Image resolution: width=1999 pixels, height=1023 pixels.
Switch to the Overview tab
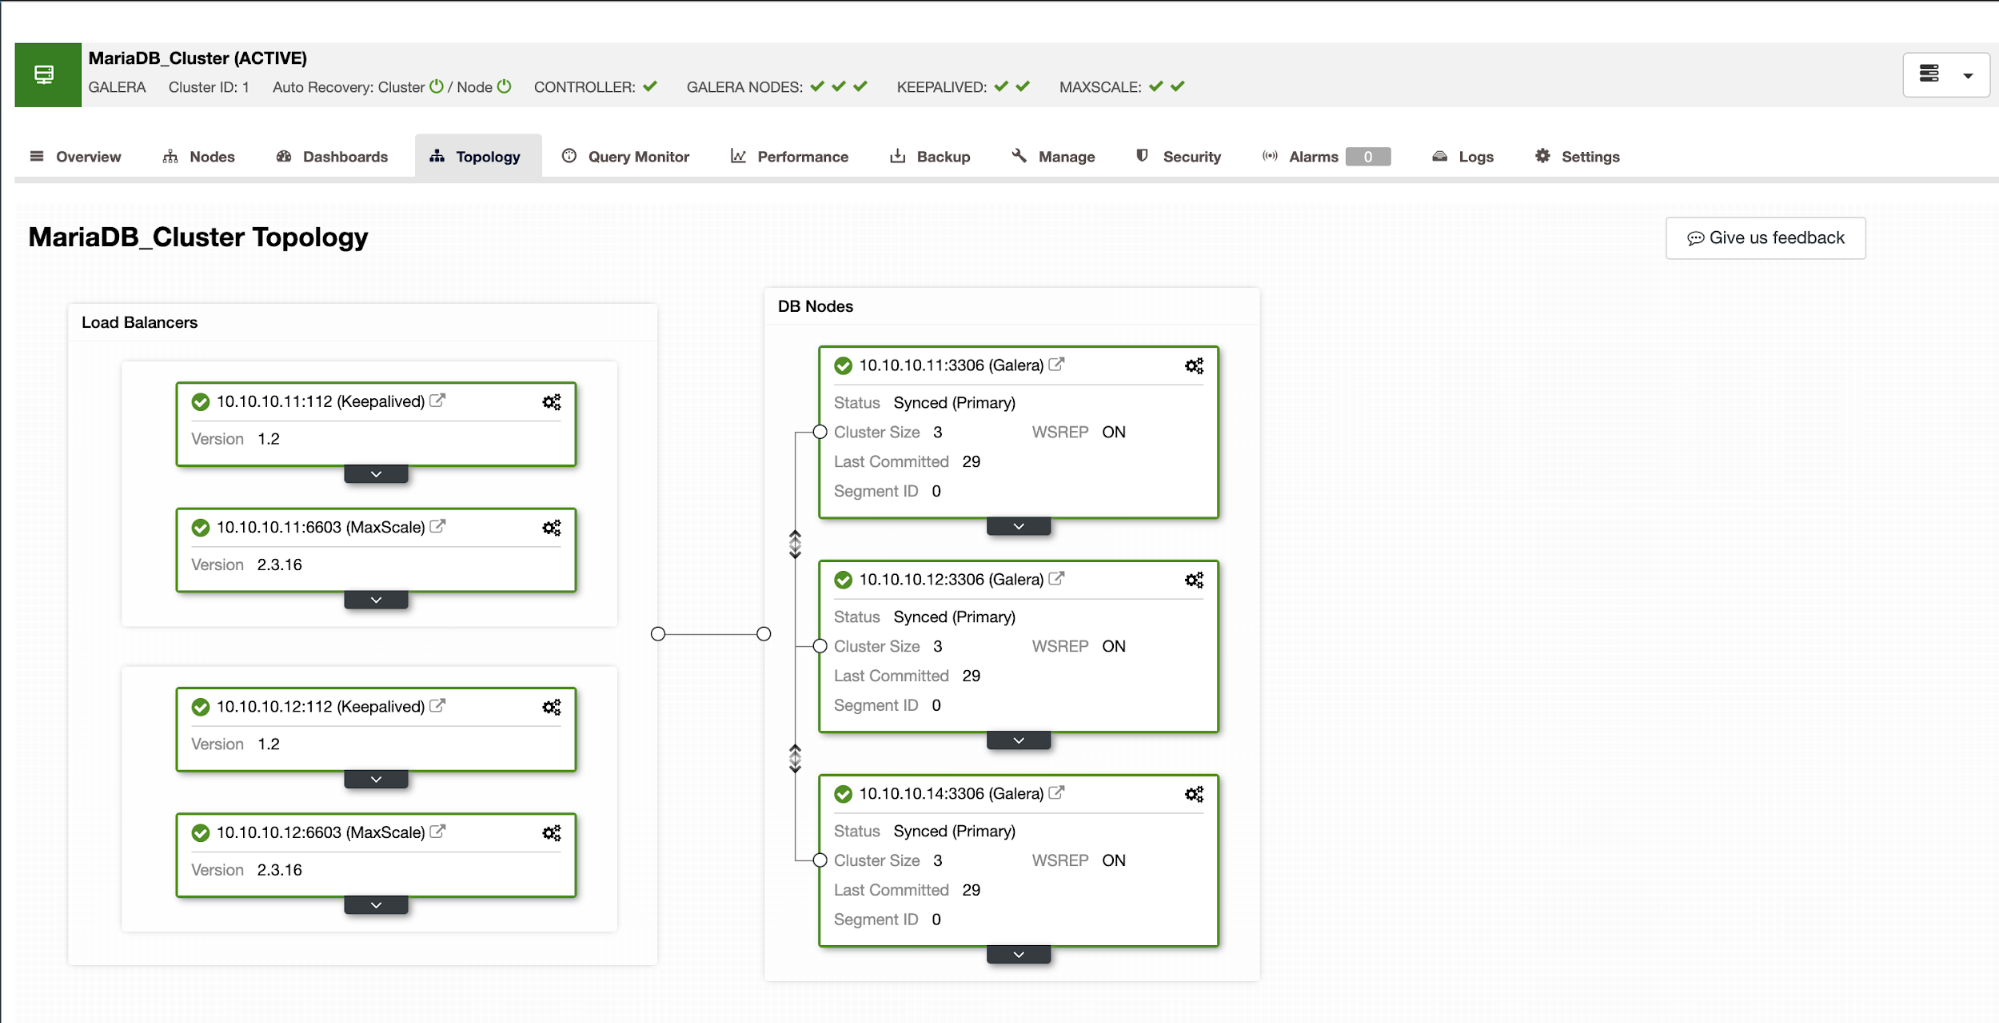point(76,157)
